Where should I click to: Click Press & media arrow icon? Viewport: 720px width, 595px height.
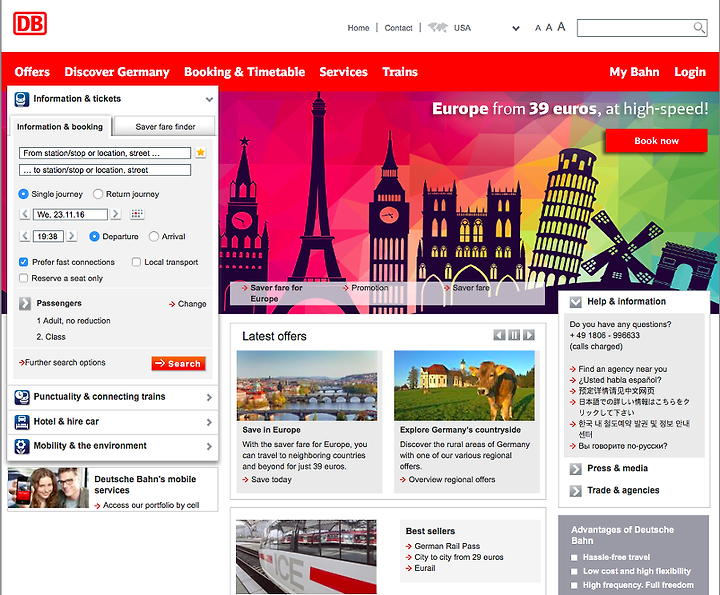click(575, 469)
